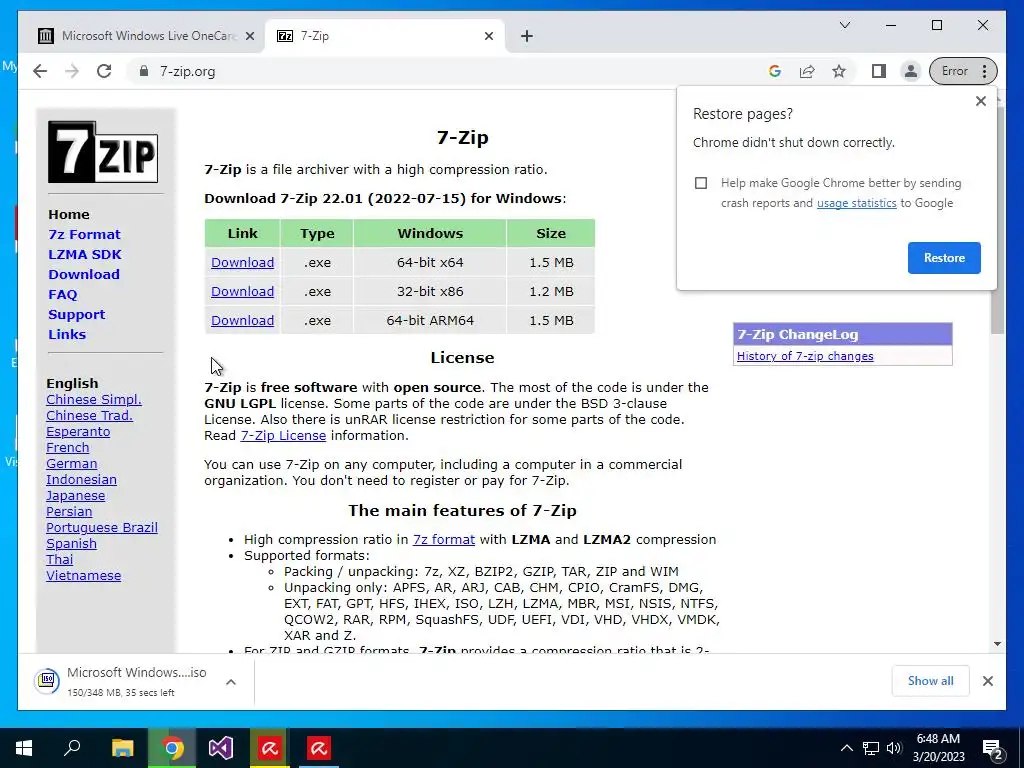Image resolution: width=1024 pixels, height=768 pixels.
Task: Expand the download item options chevron
Action: [231, 682]
